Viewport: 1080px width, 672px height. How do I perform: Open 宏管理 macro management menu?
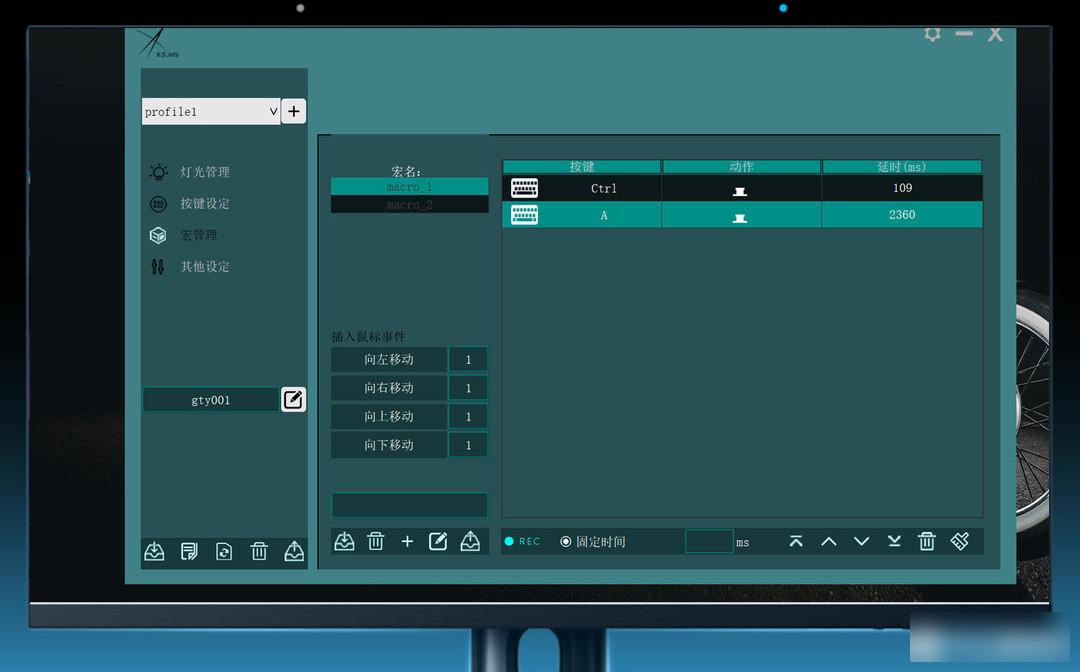198,235
